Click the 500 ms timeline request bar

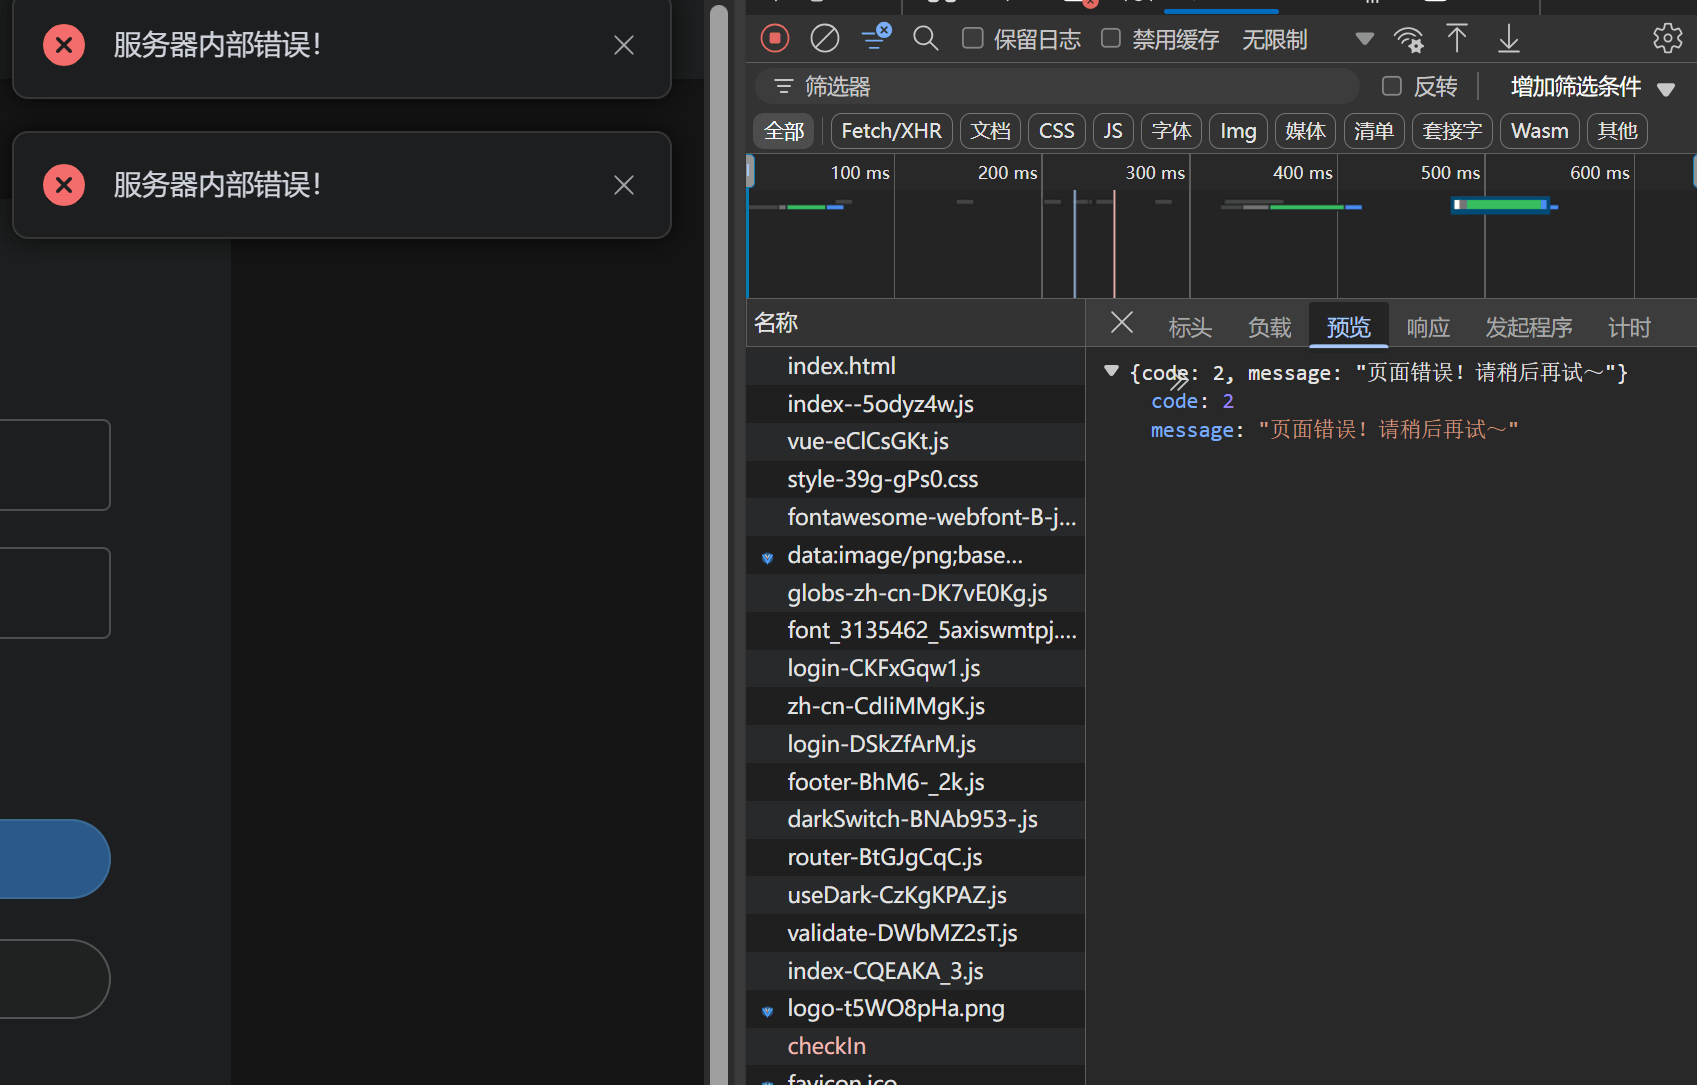point(1501,205)
